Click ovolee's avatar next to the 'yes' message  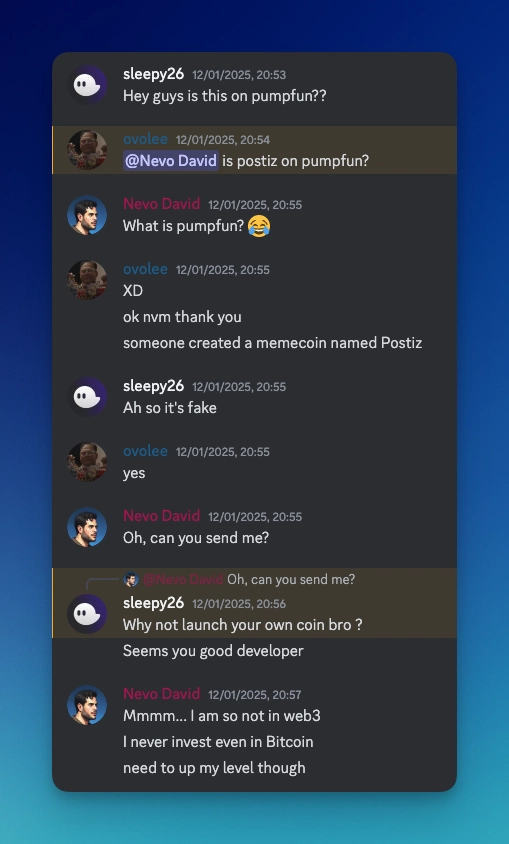(87, 462)
